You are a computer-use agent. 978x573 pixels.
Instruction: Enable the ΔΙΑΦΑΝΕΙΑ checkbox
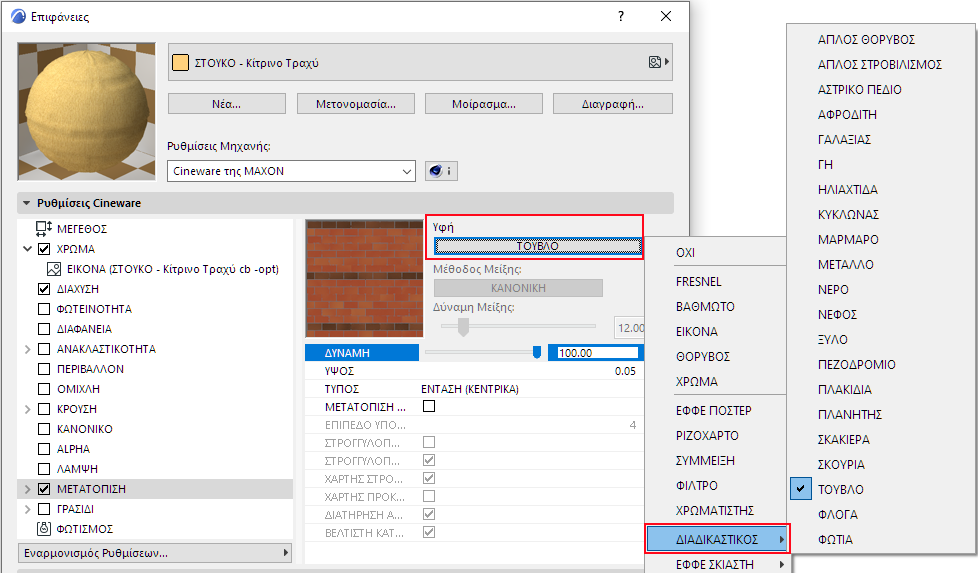[44, 329]
